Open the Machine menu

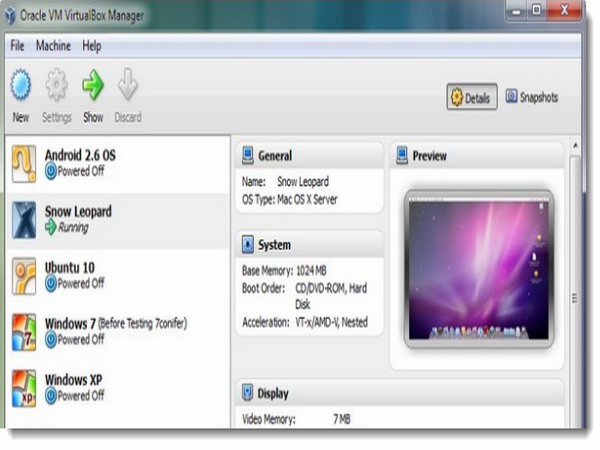point(53,46)
